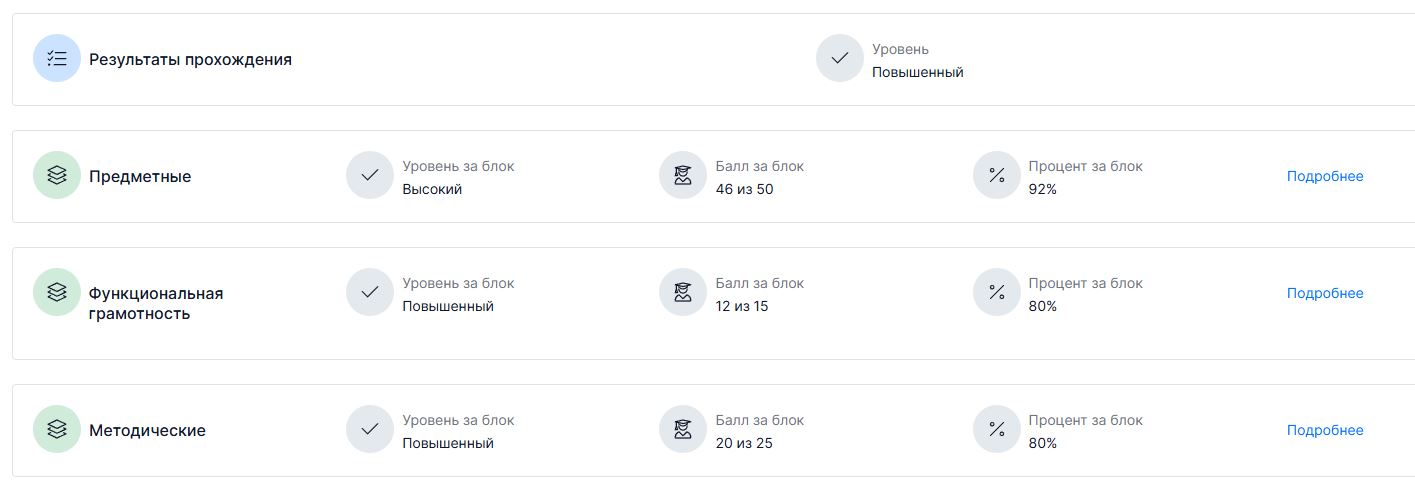Open Подробнее for Функциональная грамотность block

(x=1324, y=293)
